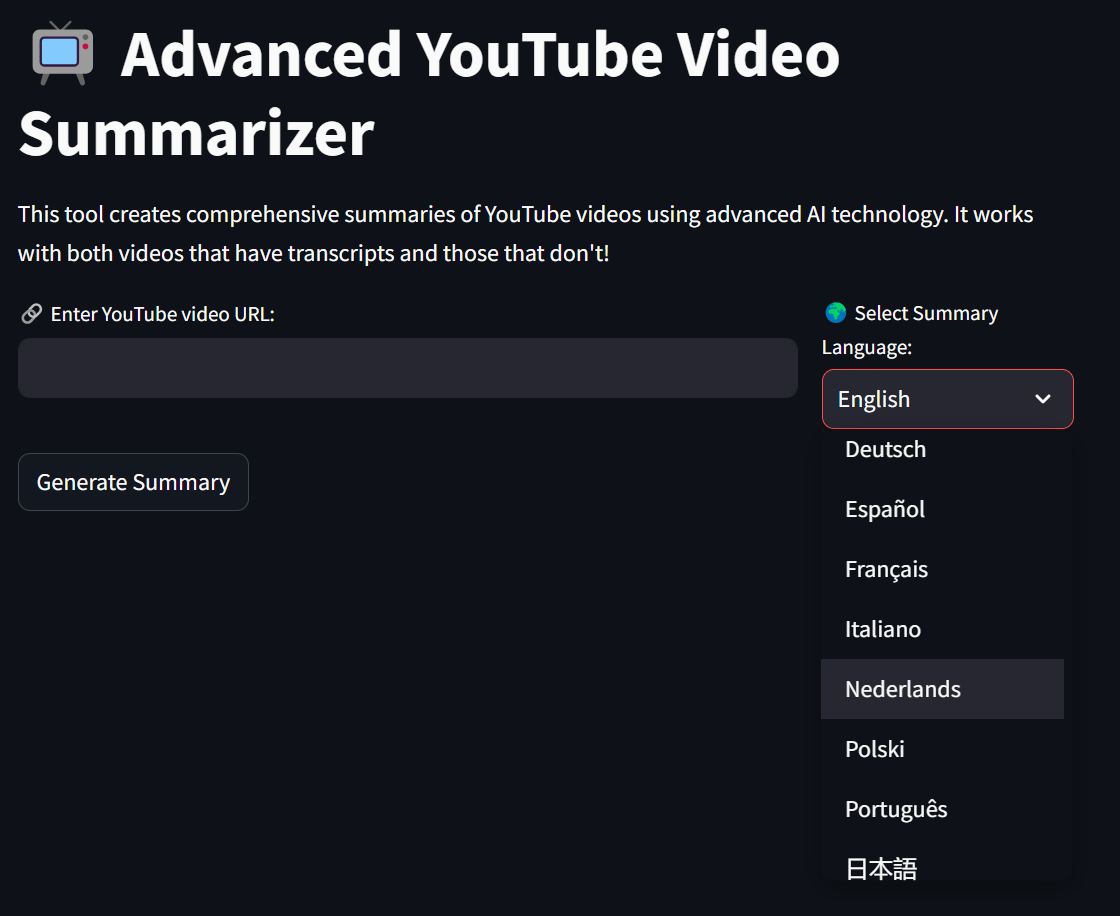Viewport: 1120px width, 916px height.
Task: Collapse the language dropdown using the chevron arrow
Action: pyautogui.click(x=1043, y=399)
